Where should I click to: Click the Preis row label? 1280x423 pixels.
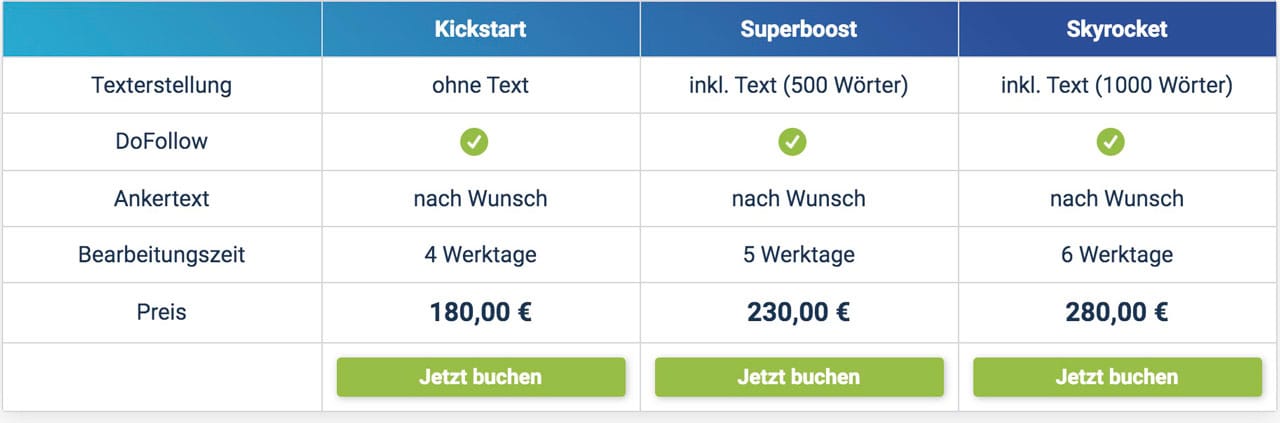click(161, 312)
